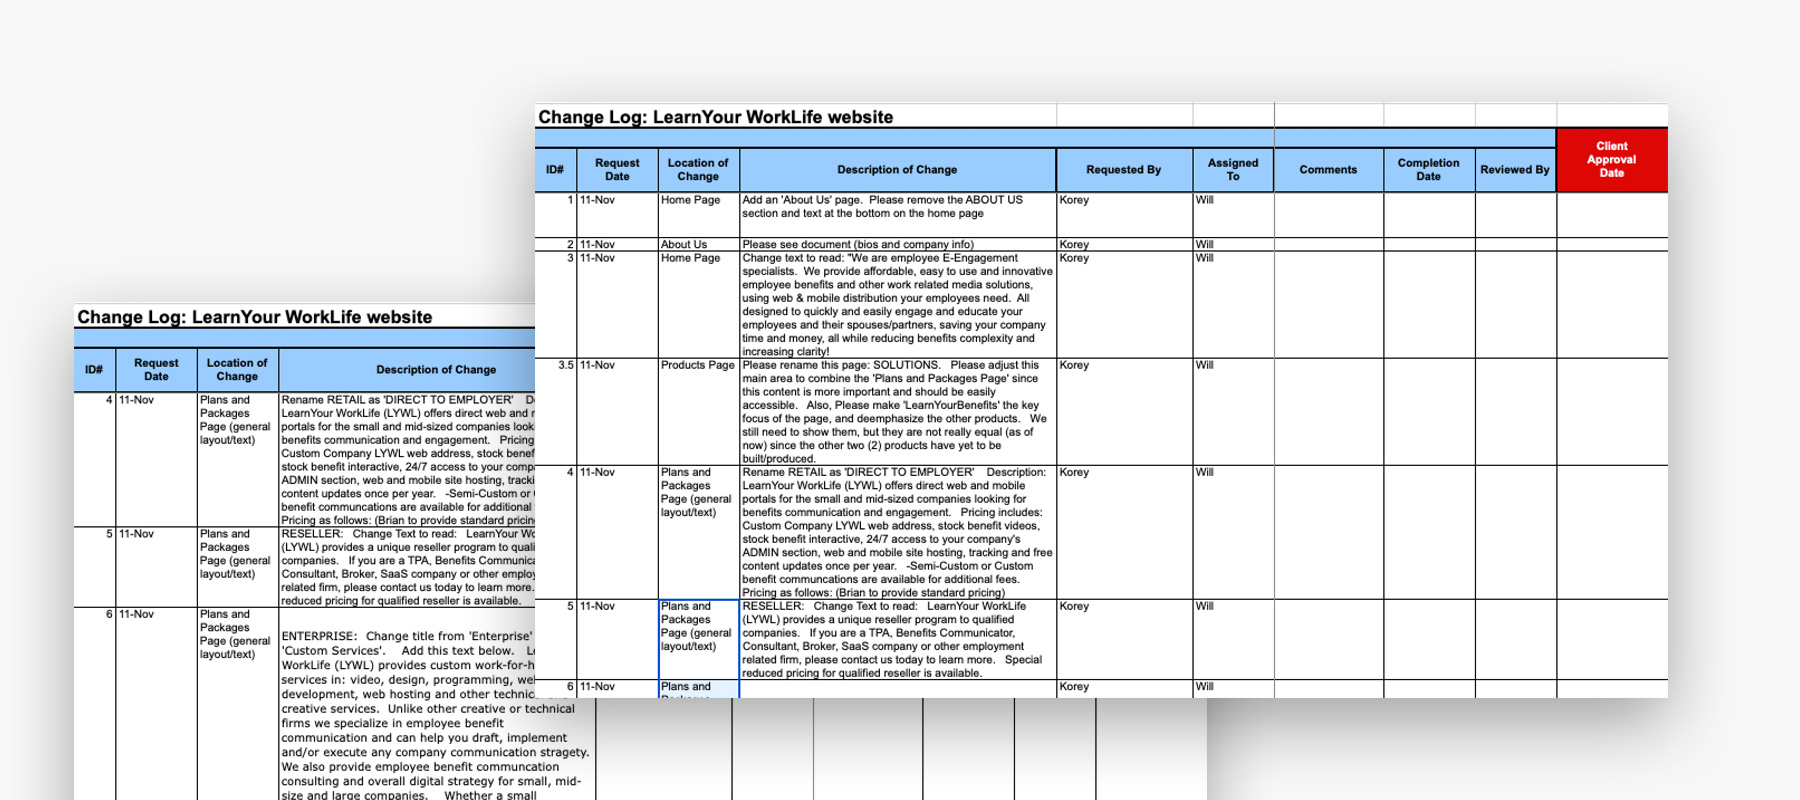Select front sheet's RESELLER description cell
This screenshot has width=1800, height=800.
pyautogui.click(x=897, y=639)
